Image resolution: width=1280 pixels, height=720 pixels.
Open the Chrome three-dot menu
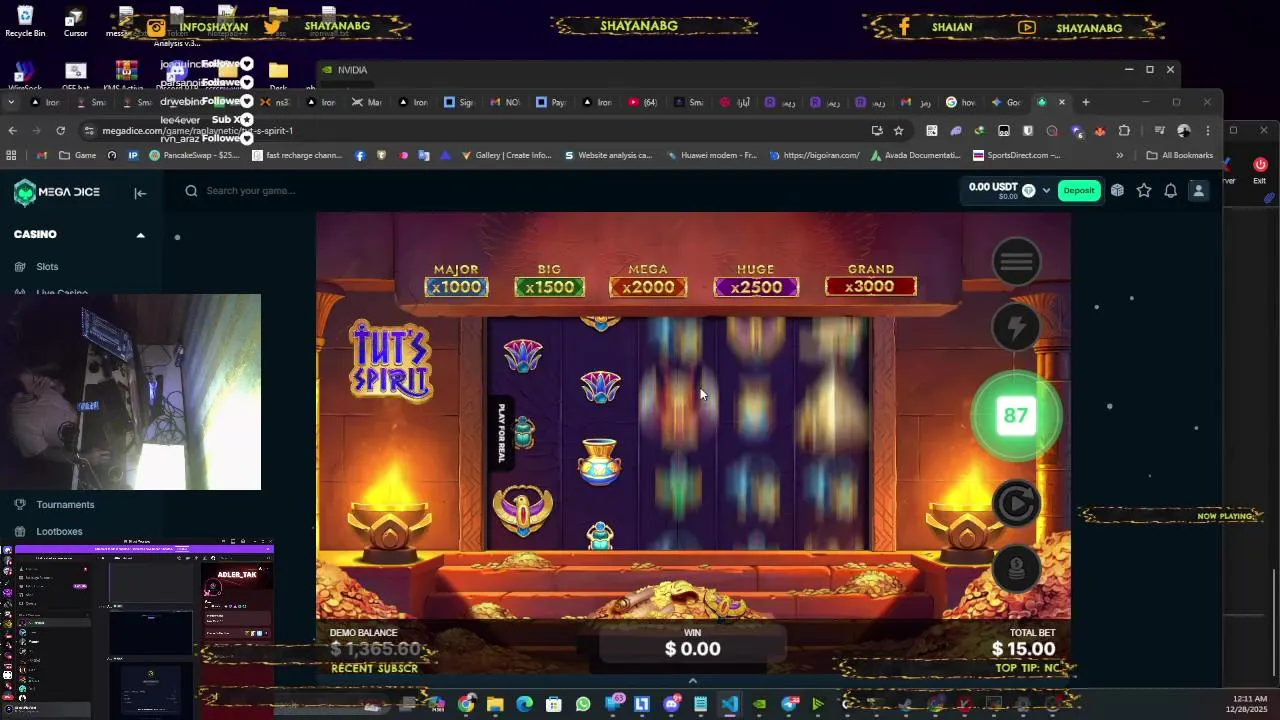[x=1208, y=131]
